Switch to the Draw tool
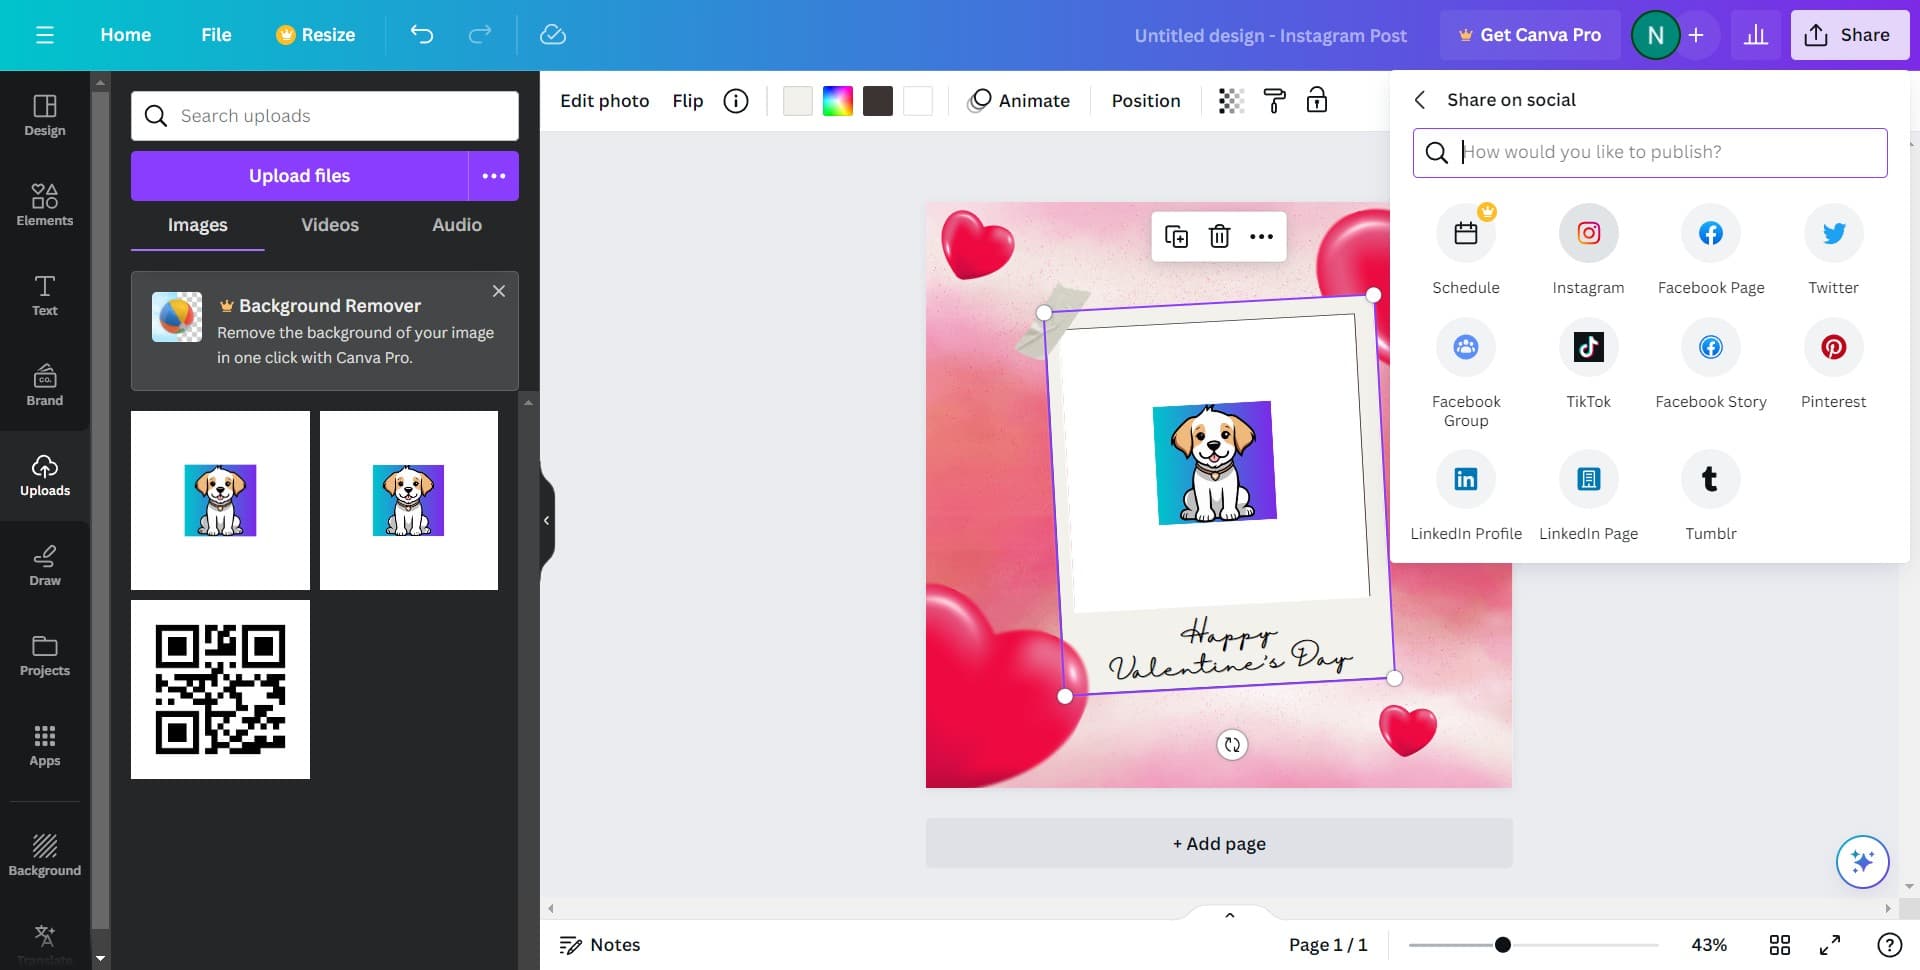 (x=44, y=565)
